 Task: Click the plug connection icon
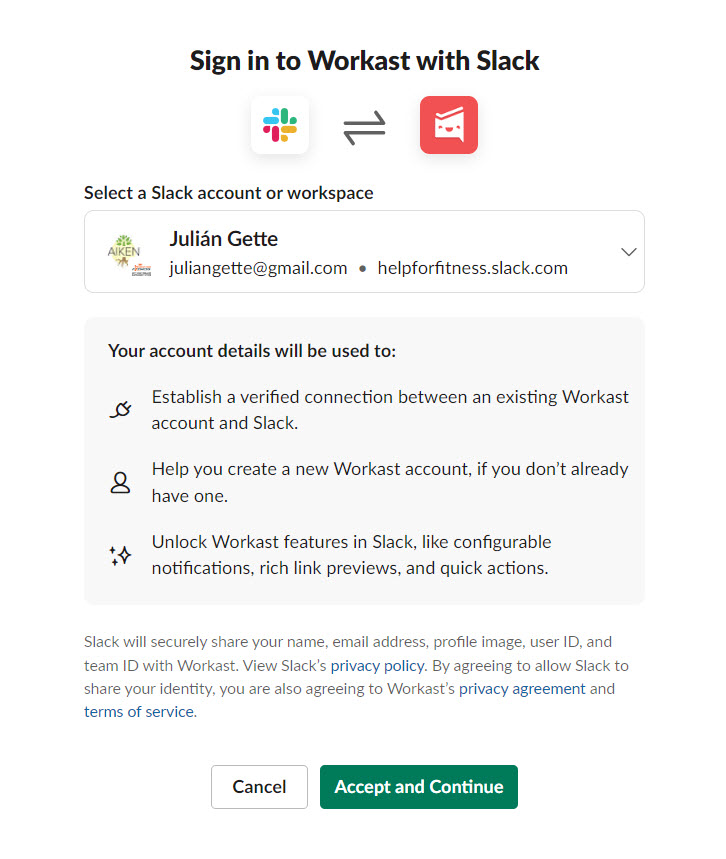click(120, 408)
